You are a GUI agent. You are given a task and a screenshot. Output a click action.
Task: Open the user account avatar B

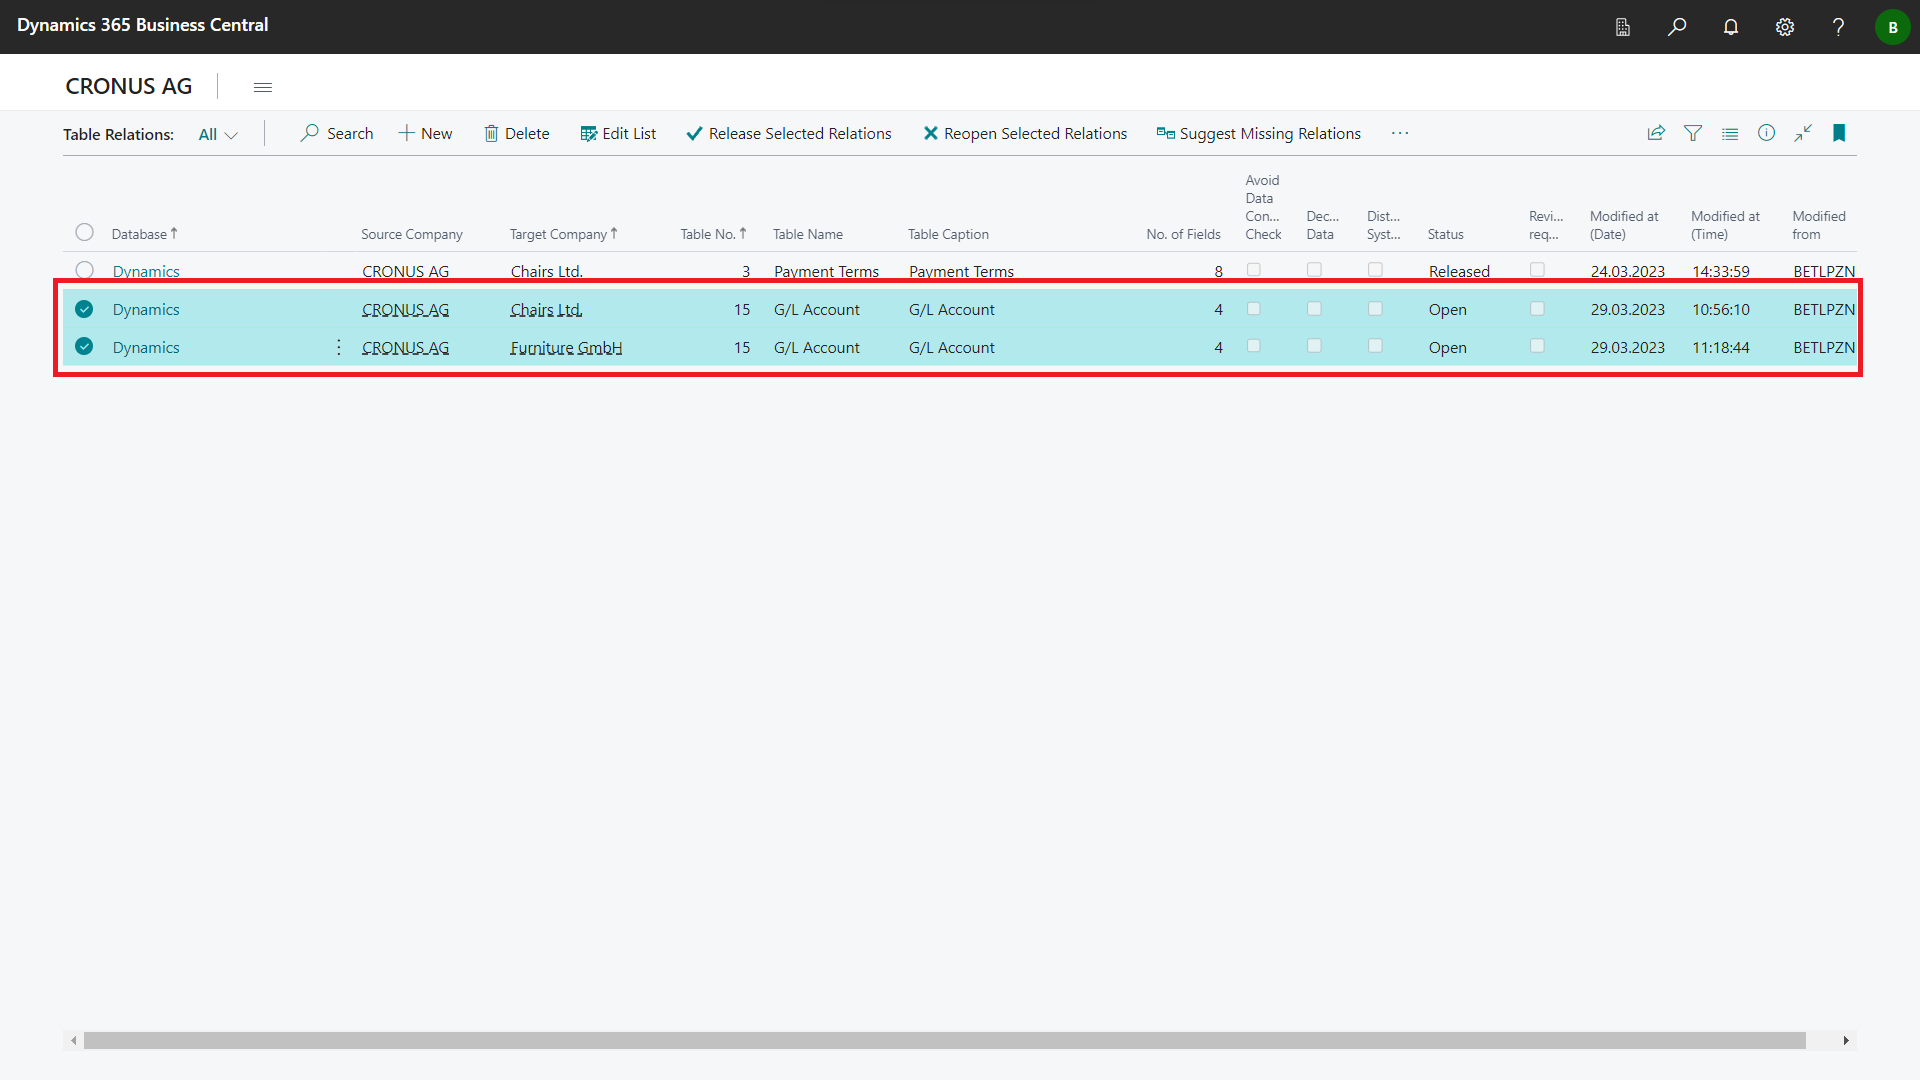pos(1892,27)
